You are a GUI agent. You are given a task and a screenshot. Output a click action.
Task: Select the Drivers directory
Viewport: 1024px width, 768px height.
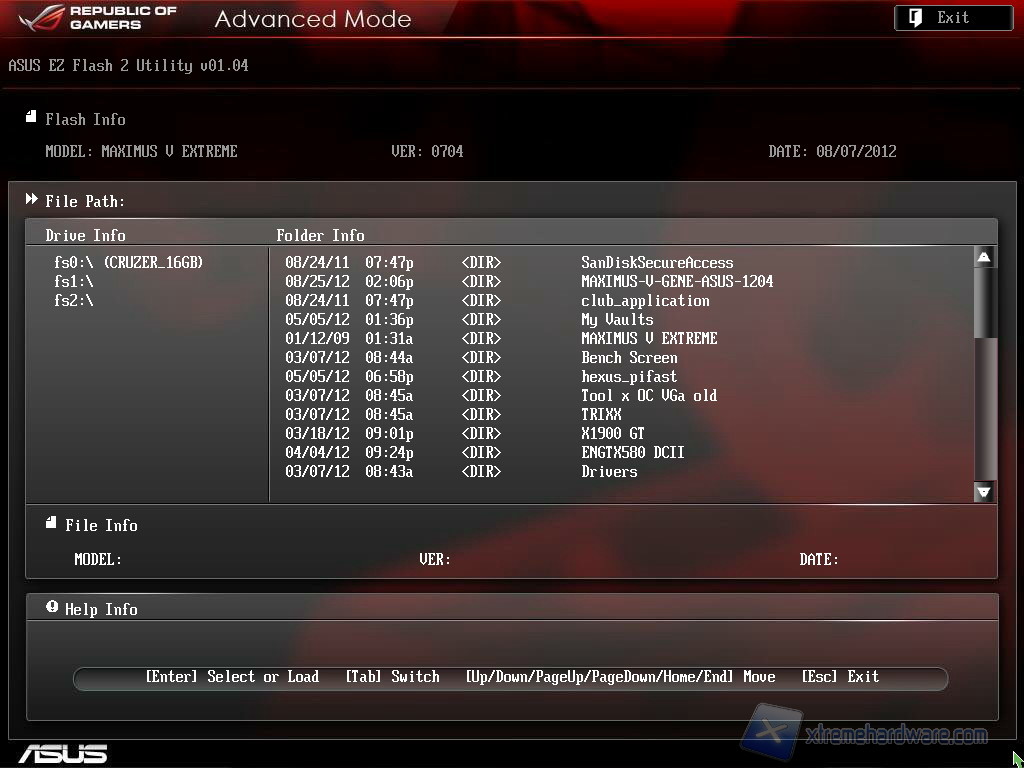(609, 471)
